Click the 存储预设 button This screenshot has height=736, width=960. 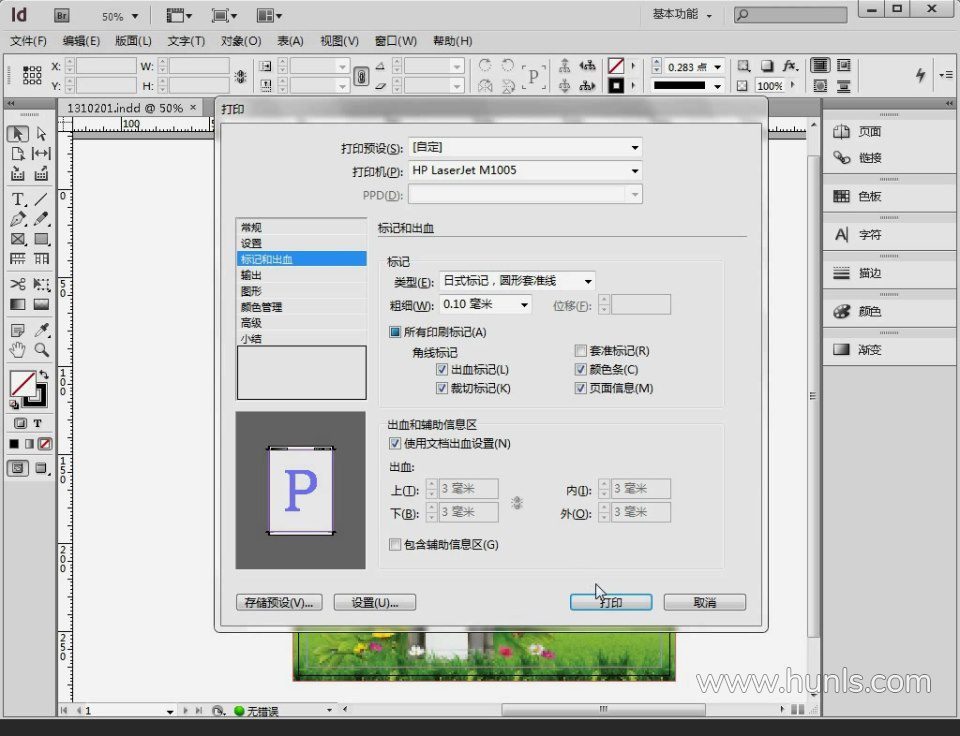(x=279, y=602)
